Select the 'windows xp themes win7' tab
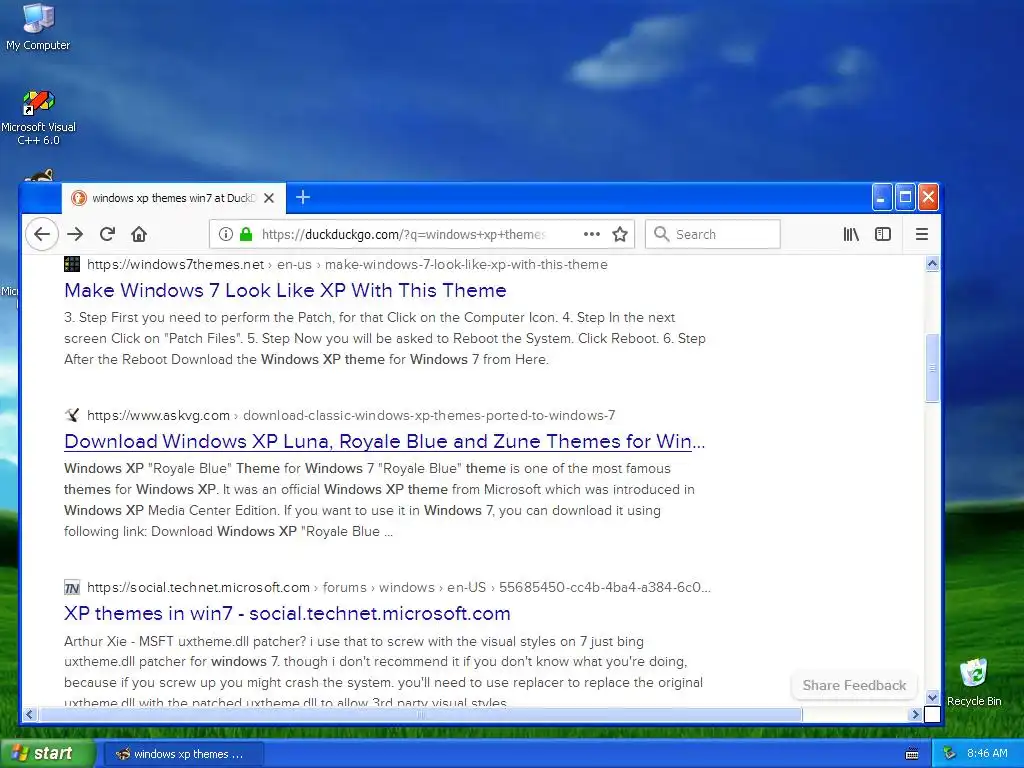 pyautogui.click(x=174, y=198)
